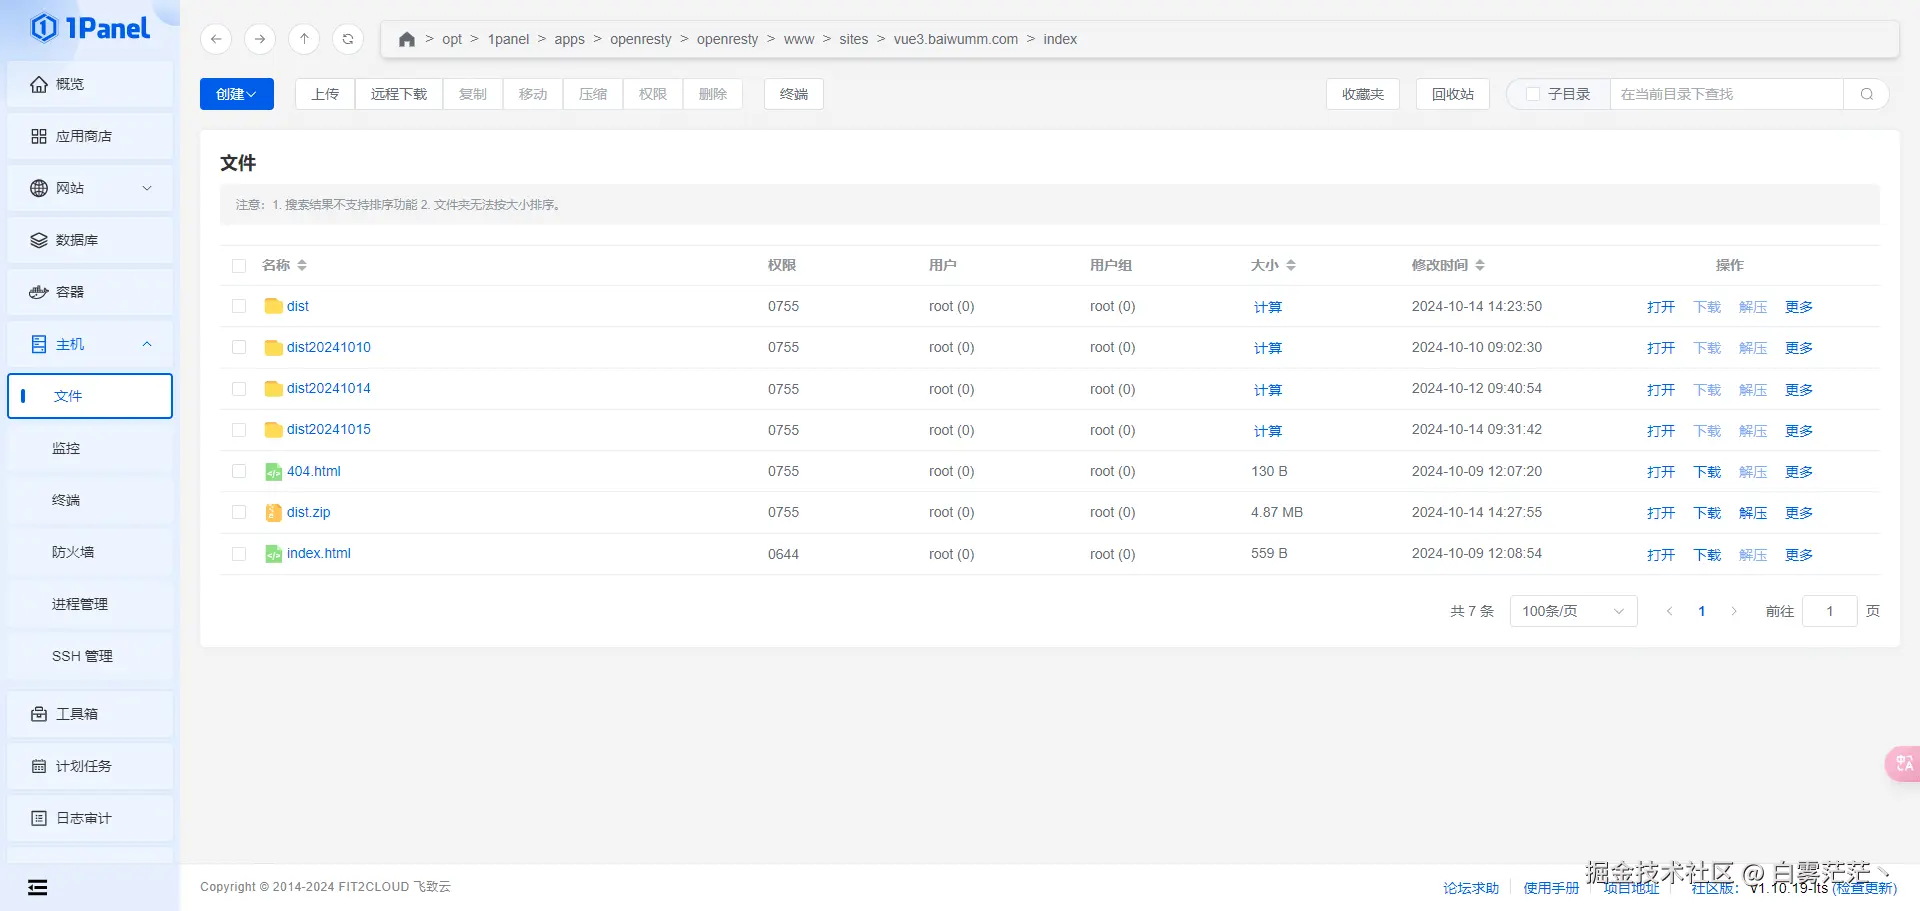Open the 创建 create dropdown
The image size is (1920, 911).
point(237,94)
